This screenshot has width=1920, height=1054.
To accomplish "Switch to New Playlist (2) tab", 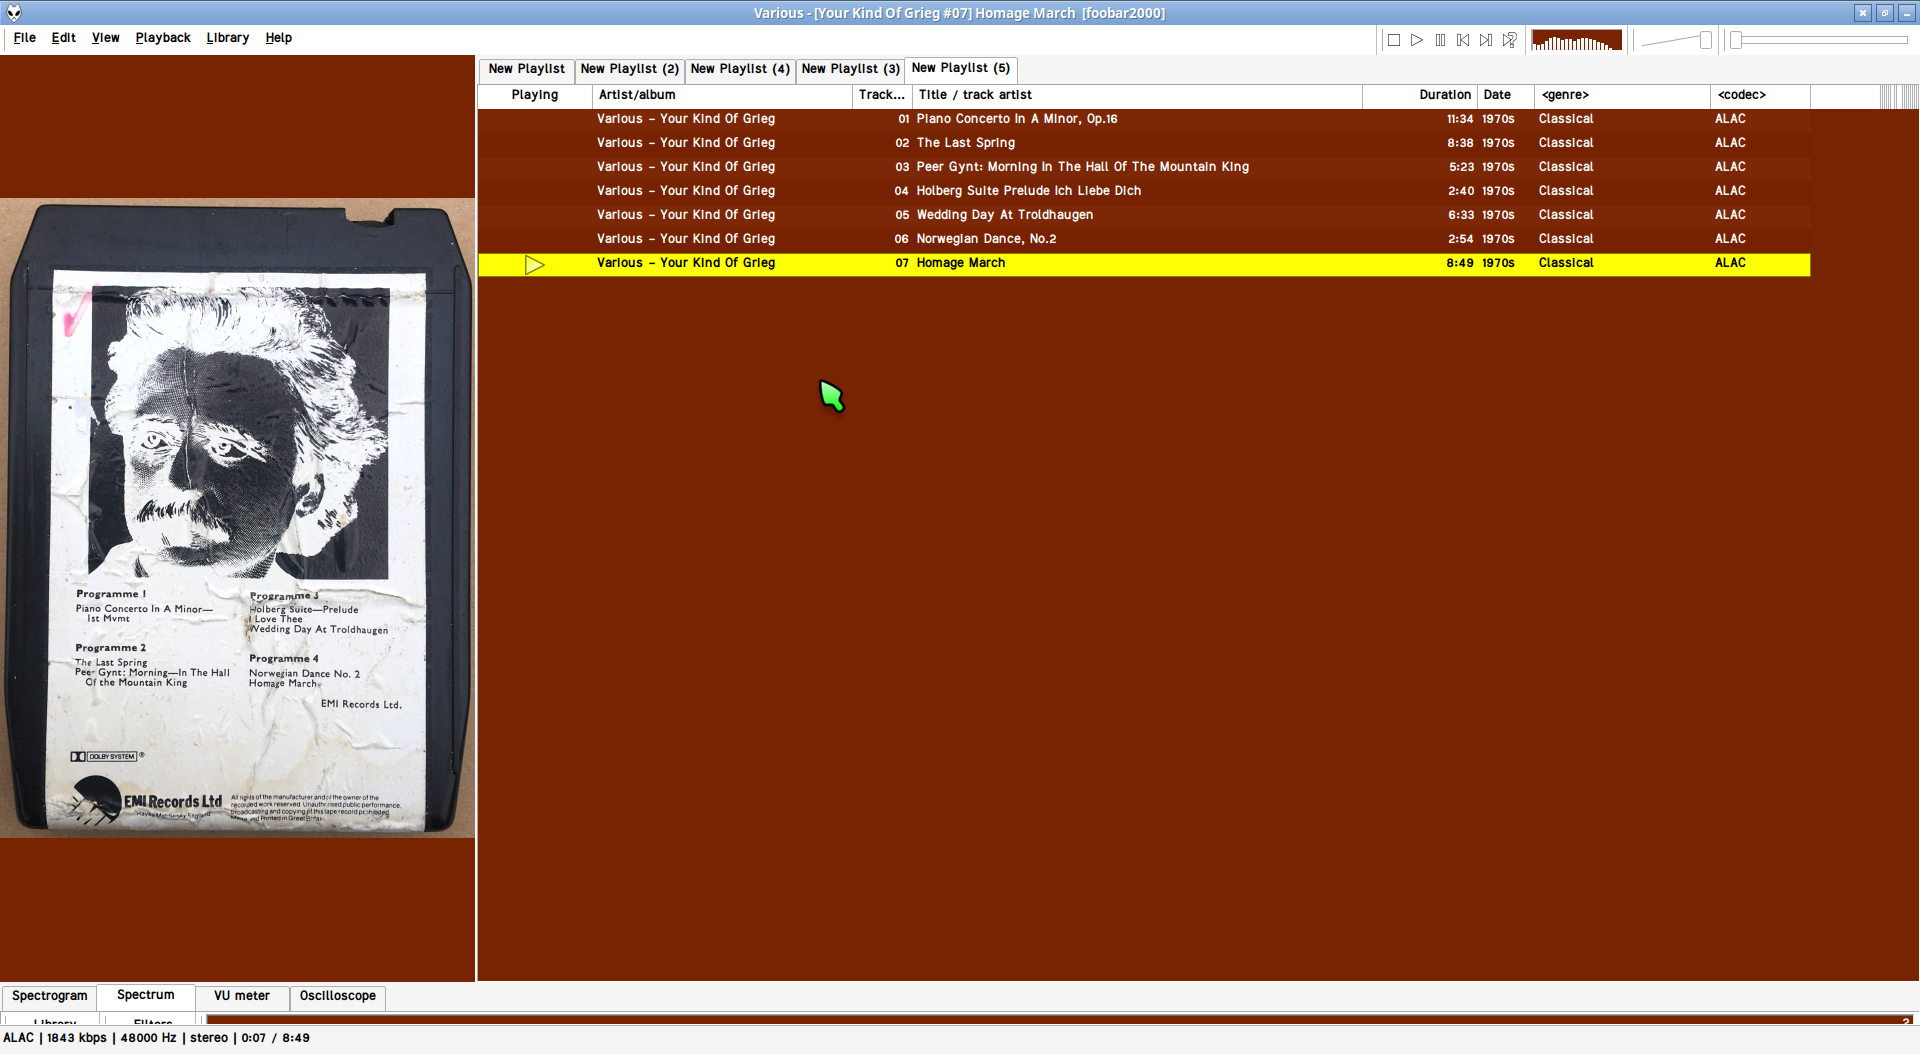I will coord(629,69).
